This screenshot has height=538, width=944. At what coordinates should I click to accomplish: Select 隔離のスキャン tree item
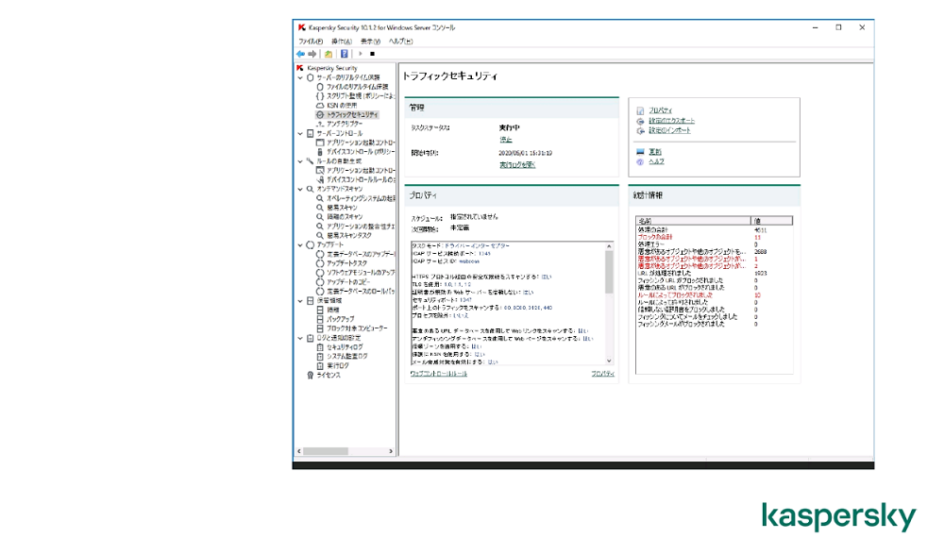point(344,217)
